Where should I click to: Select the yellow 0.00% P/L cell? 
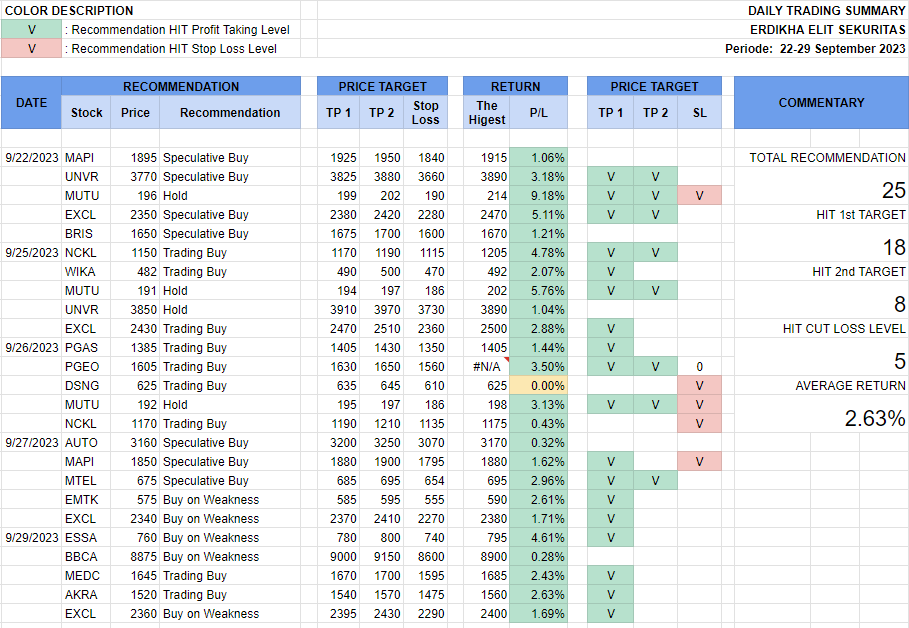coord(538,386)
